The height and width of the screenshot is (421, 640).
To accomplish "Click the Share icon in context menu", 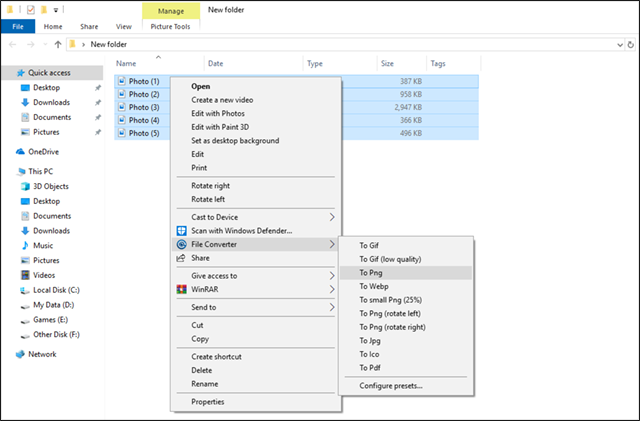I will [180, 257].
